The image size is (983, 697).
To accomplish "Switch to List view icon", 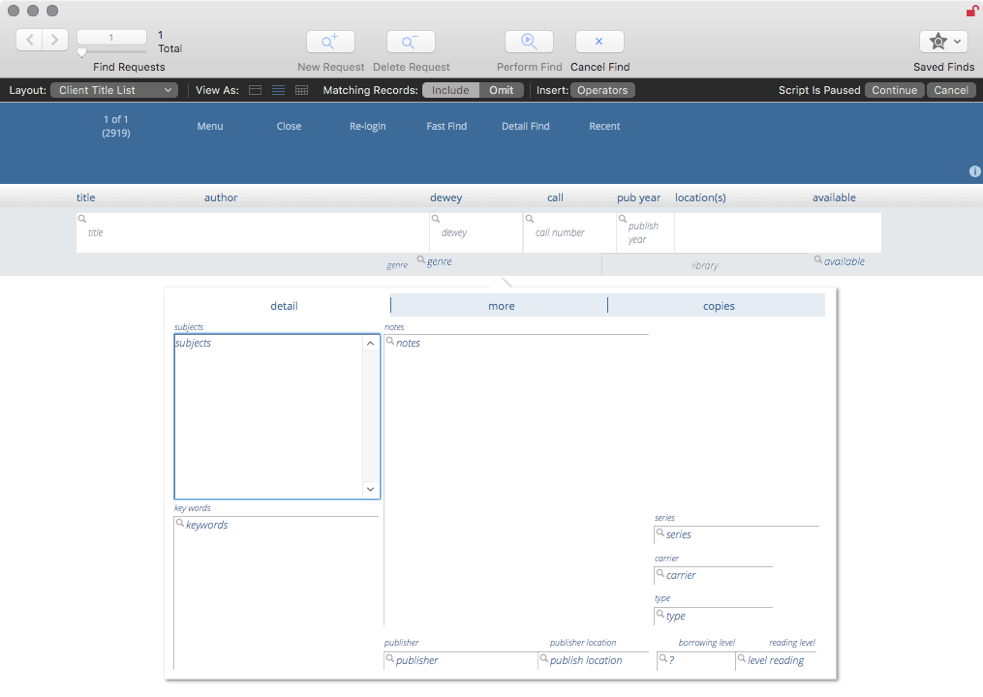I will click(x=278, y=90).
